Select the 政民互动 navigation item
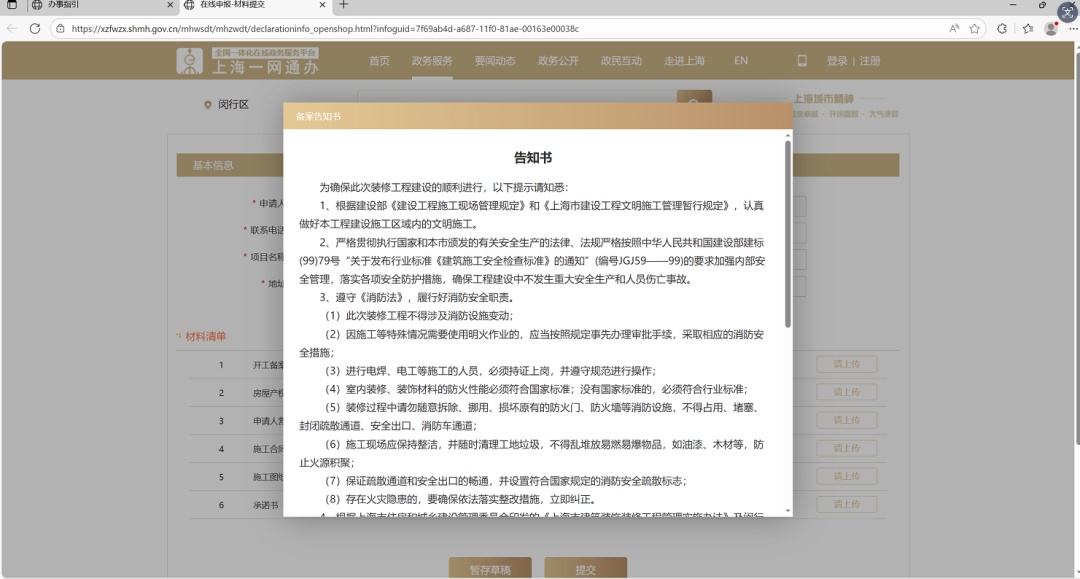The height and width of the screenshot is (579, 1080). [x=621, y=61]
